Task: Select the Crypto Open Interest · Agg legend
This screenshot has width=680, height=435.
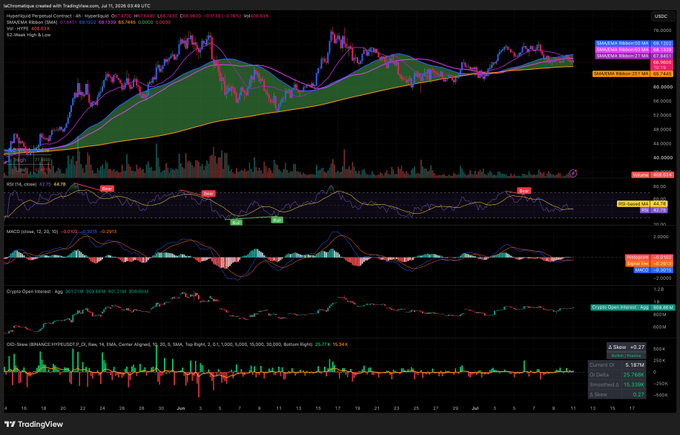Action: [x=35, y=291]
